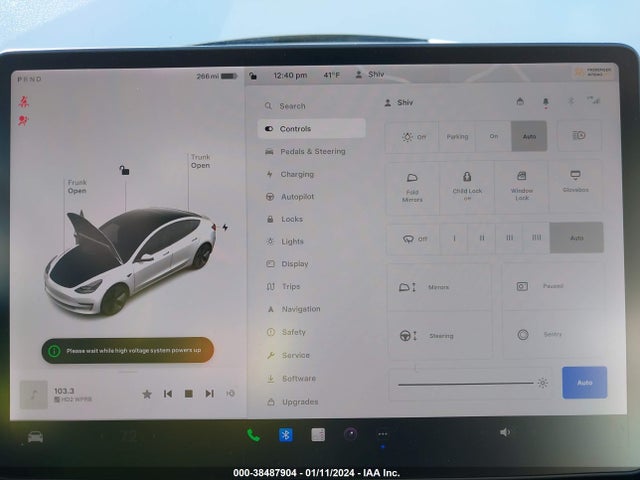
Task: Set wipers to speed II
Action: [x=482, y=238]
